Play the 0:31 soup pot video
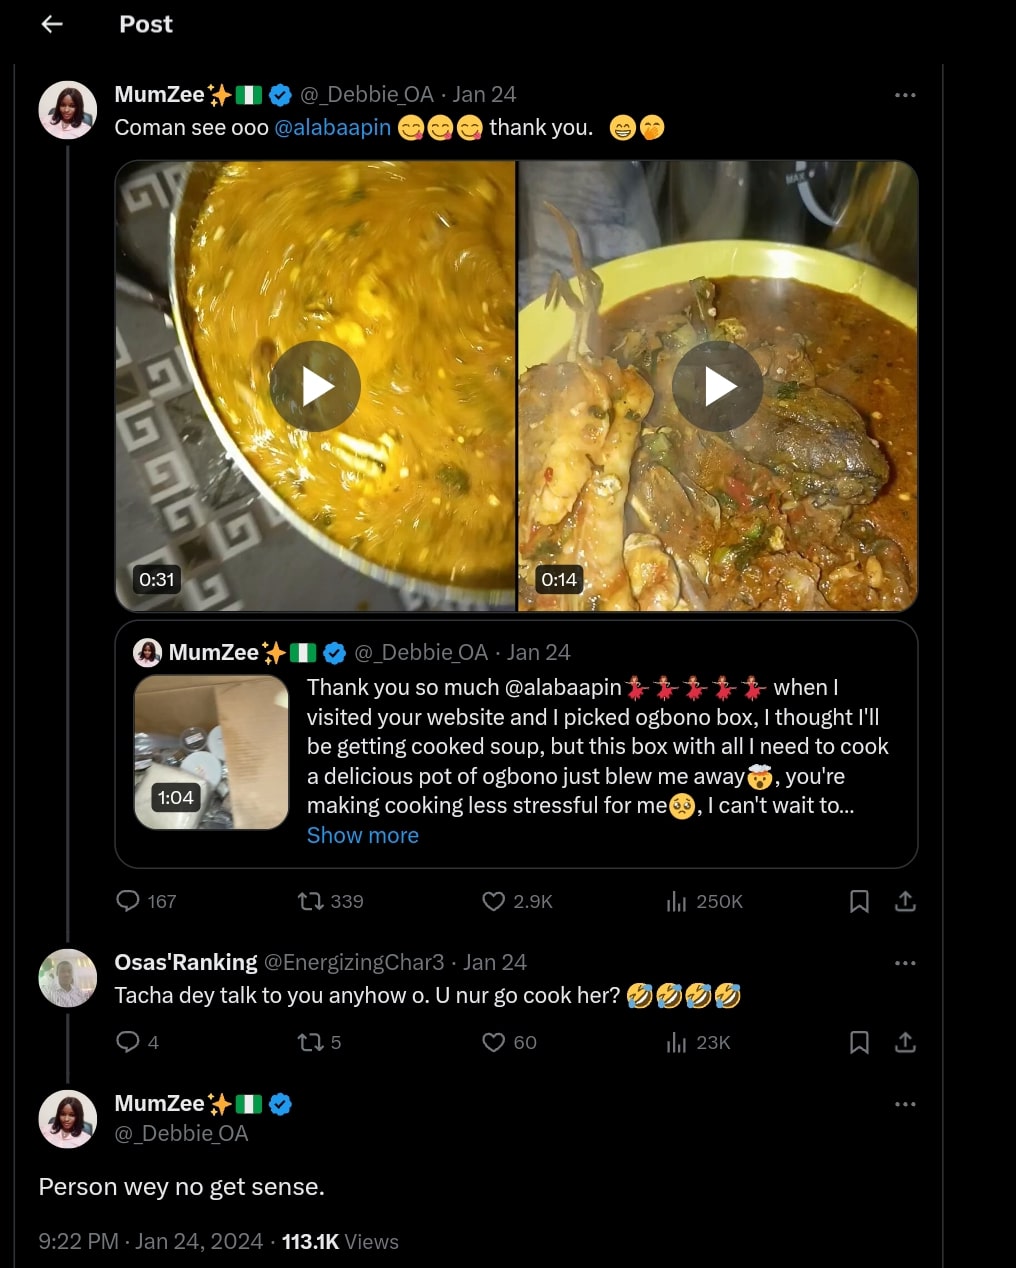This screenshot has width=1016, height=1268. (315, 386)
